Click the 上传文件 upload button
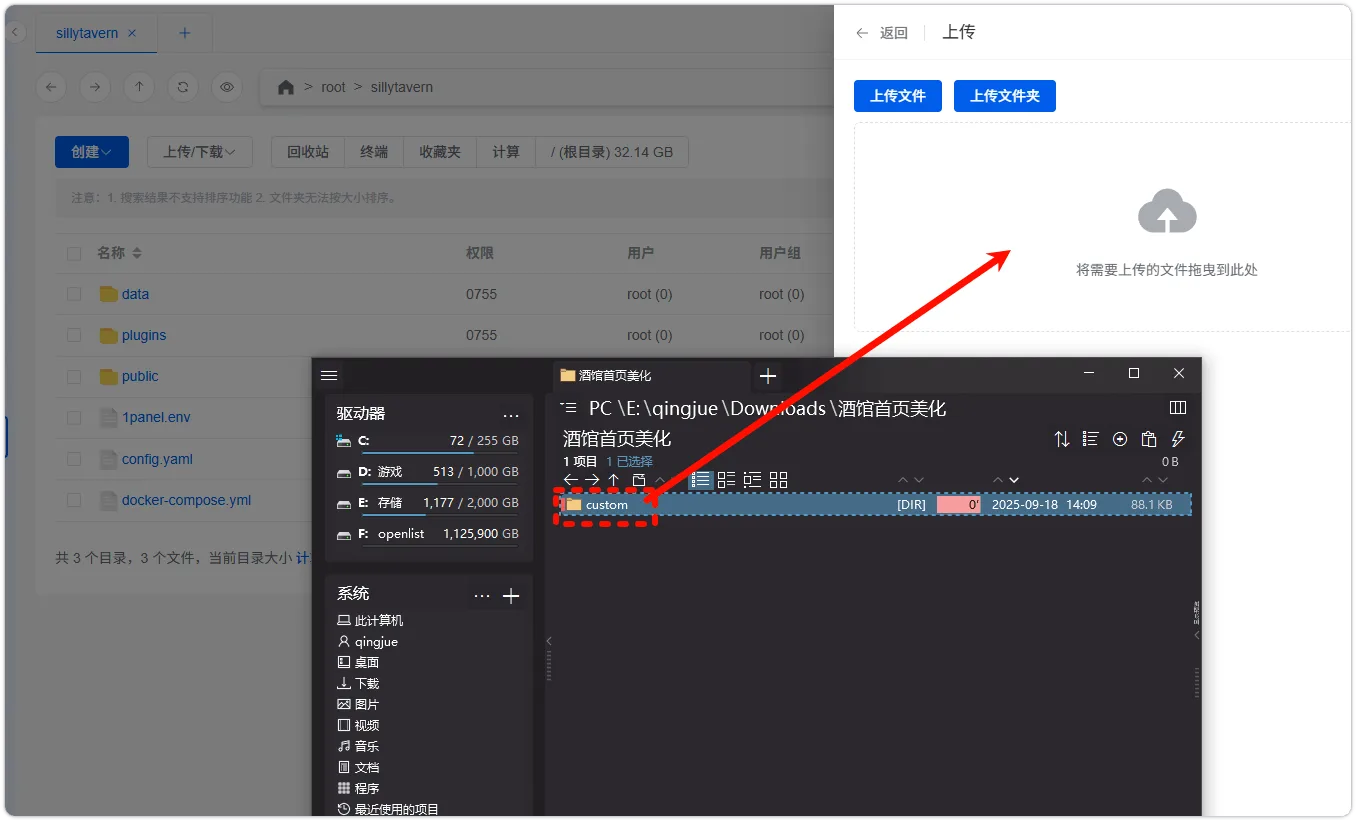The width and height of the screenshot is (1356, 821). tap(897, 96)
